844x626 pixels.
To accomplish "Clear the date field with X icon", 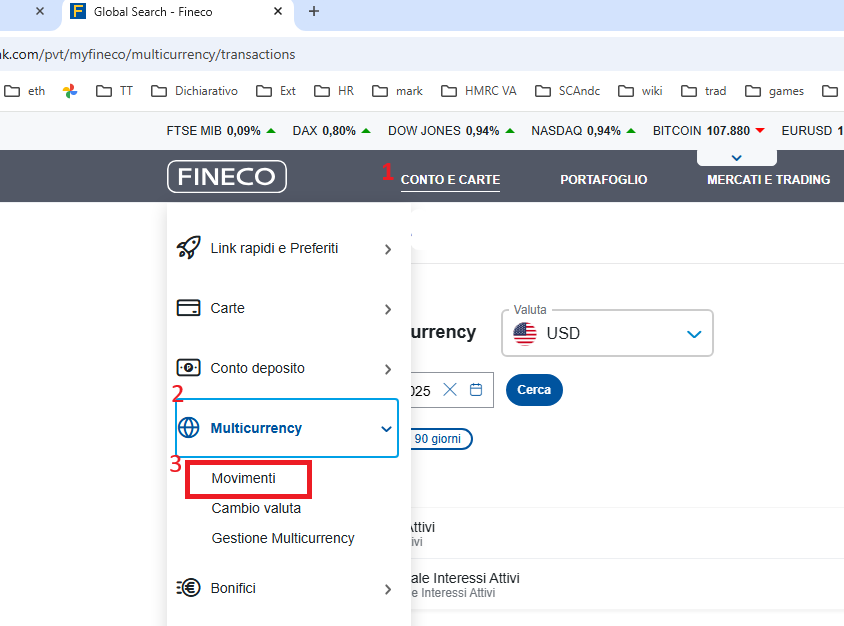I will 450,390.
